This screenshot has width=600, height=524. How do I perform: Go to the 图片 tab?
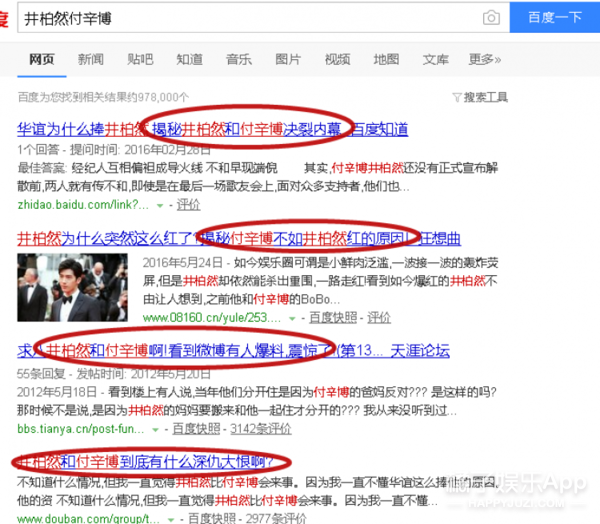pos(288,60)
